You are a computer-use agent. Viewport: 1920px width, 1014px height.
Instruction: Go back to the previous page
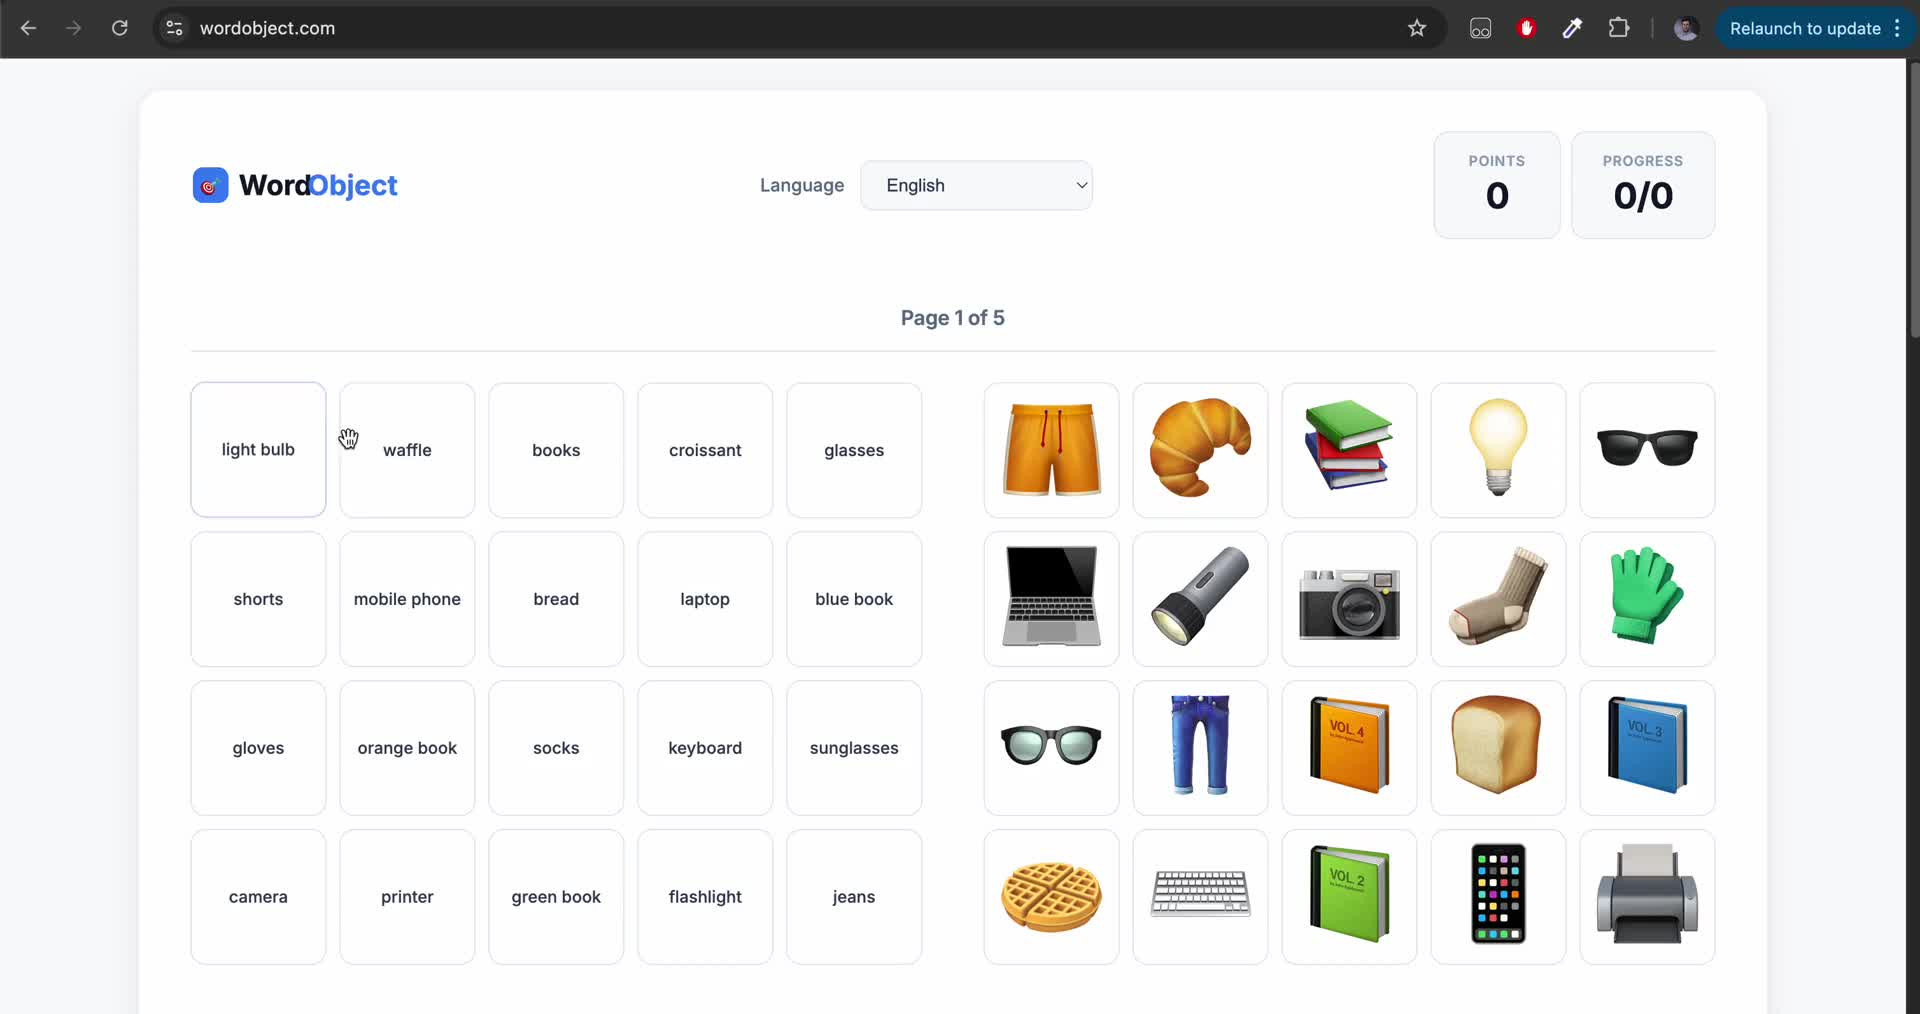[28, 28]
